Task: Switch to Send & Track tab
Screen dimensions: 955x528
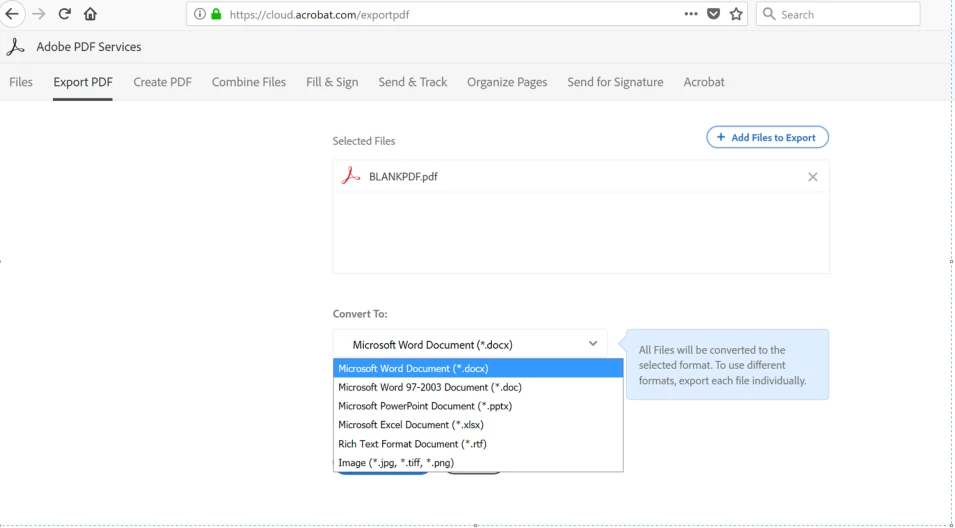Action: coord(413,82)
